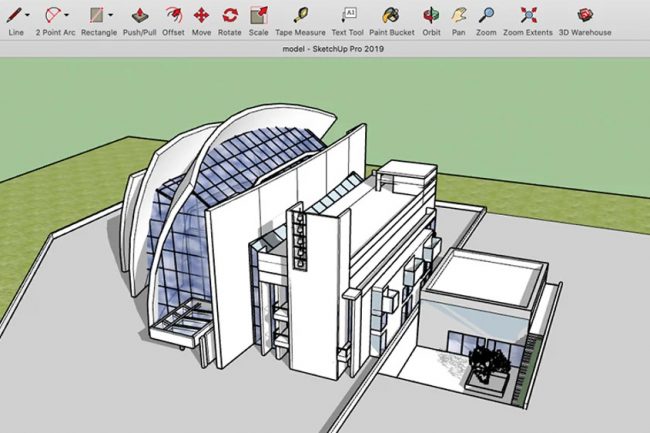Select the Zoom magnifier tool
The height and width of the screenshot is (433, 650).
tap(486, 14)
